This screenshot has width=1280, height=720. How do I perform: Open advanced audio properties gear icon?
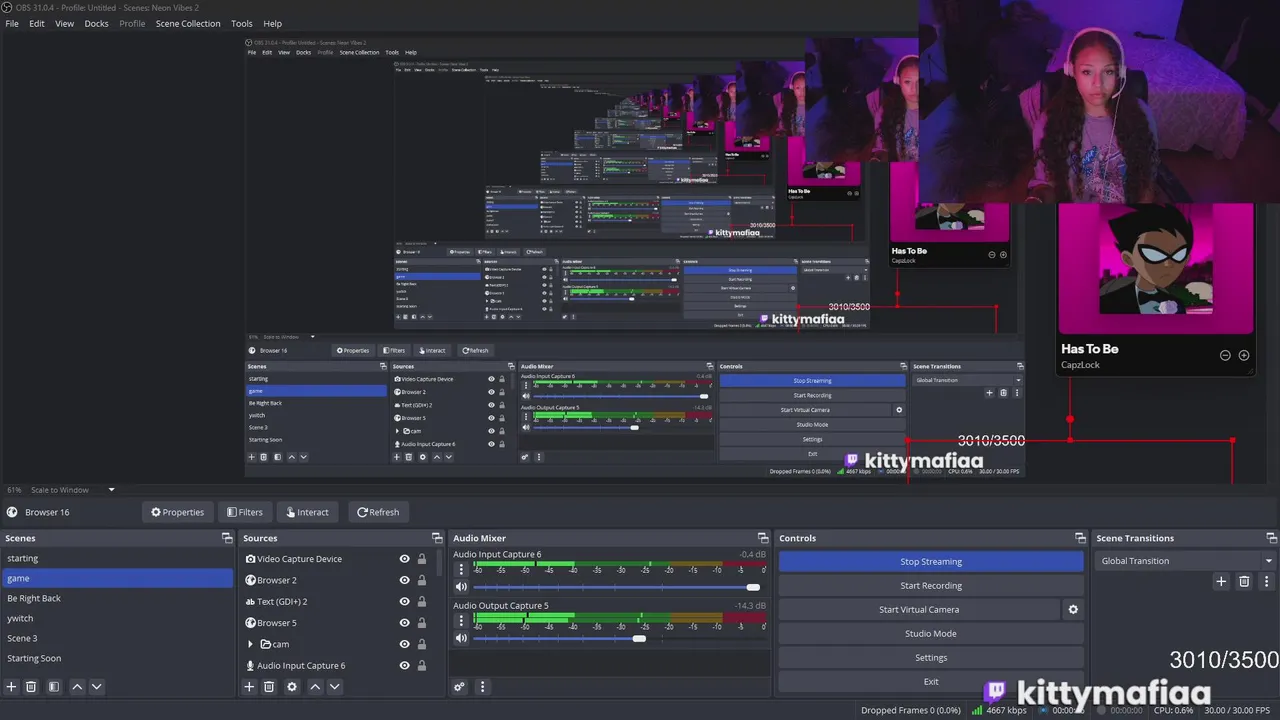(459, 687)
